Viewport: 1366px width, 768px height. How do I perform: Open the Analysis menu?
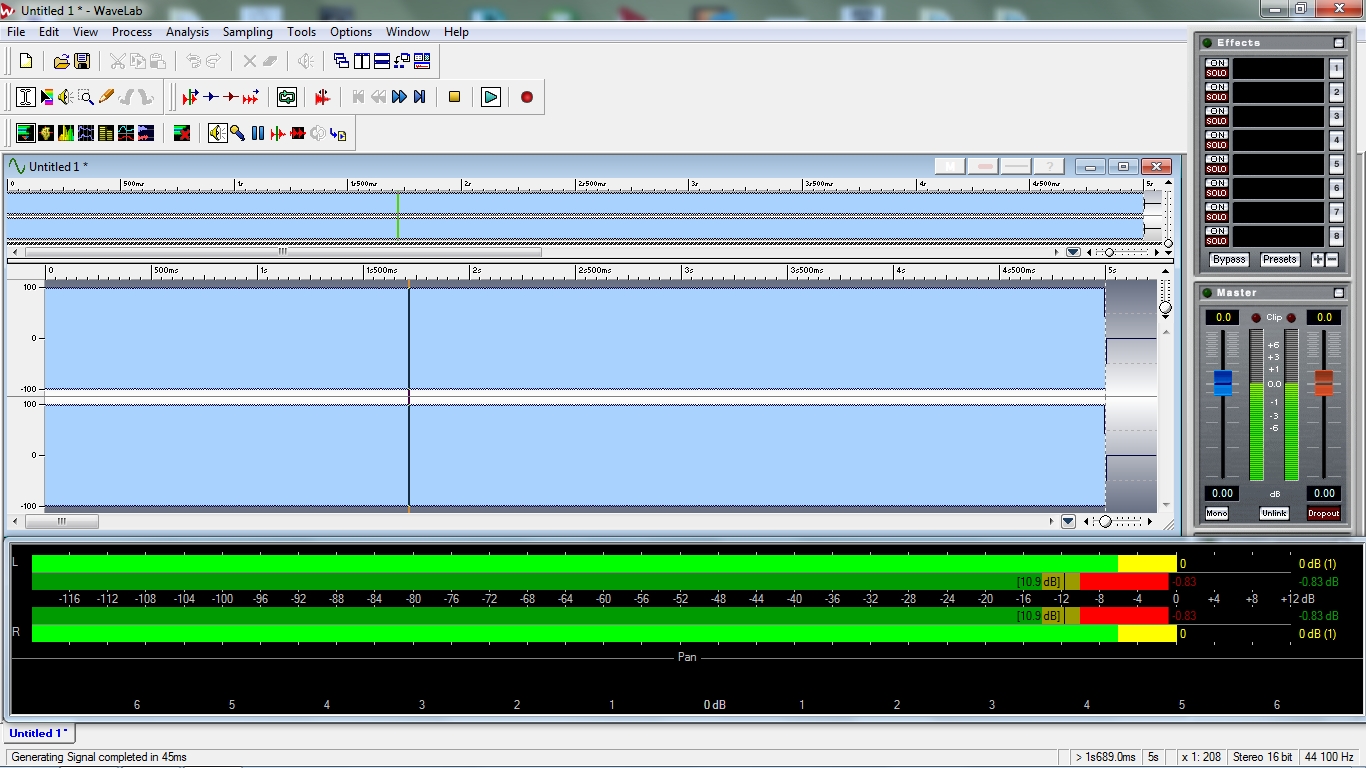coord(187,32)
